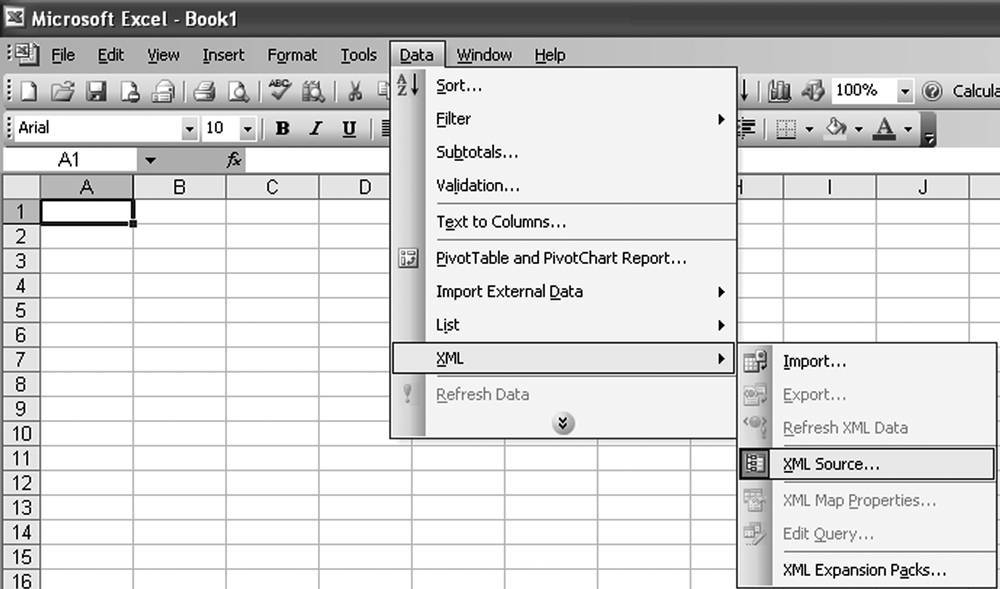Apply underline formatting
Viewport: 1000px width, 589px height.
(348, 129)
